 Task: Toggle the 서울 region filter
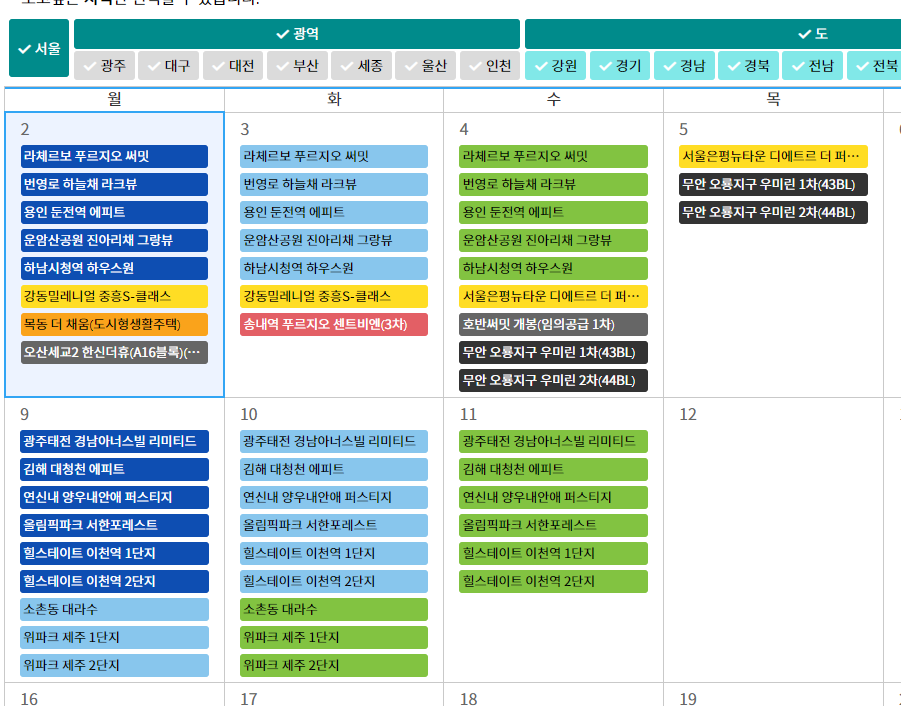click(39, 48)
